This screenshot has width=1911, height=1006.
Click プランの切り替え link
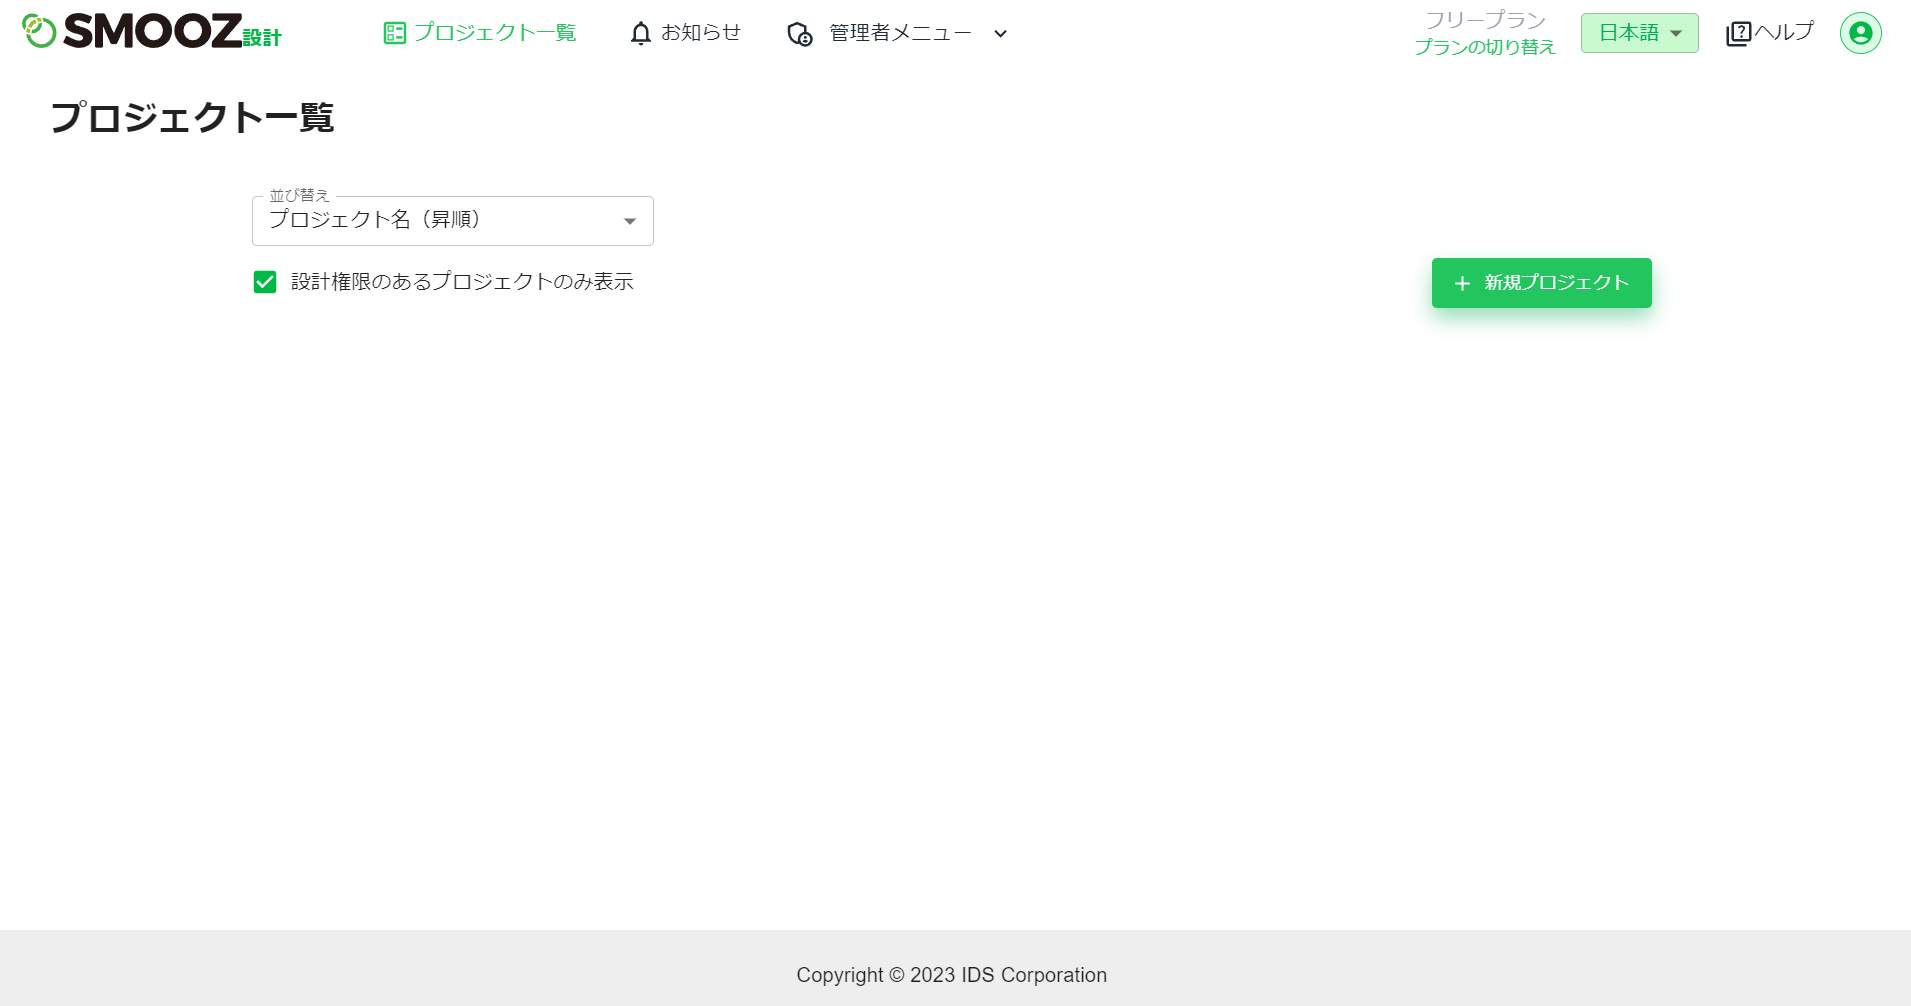1485,47
